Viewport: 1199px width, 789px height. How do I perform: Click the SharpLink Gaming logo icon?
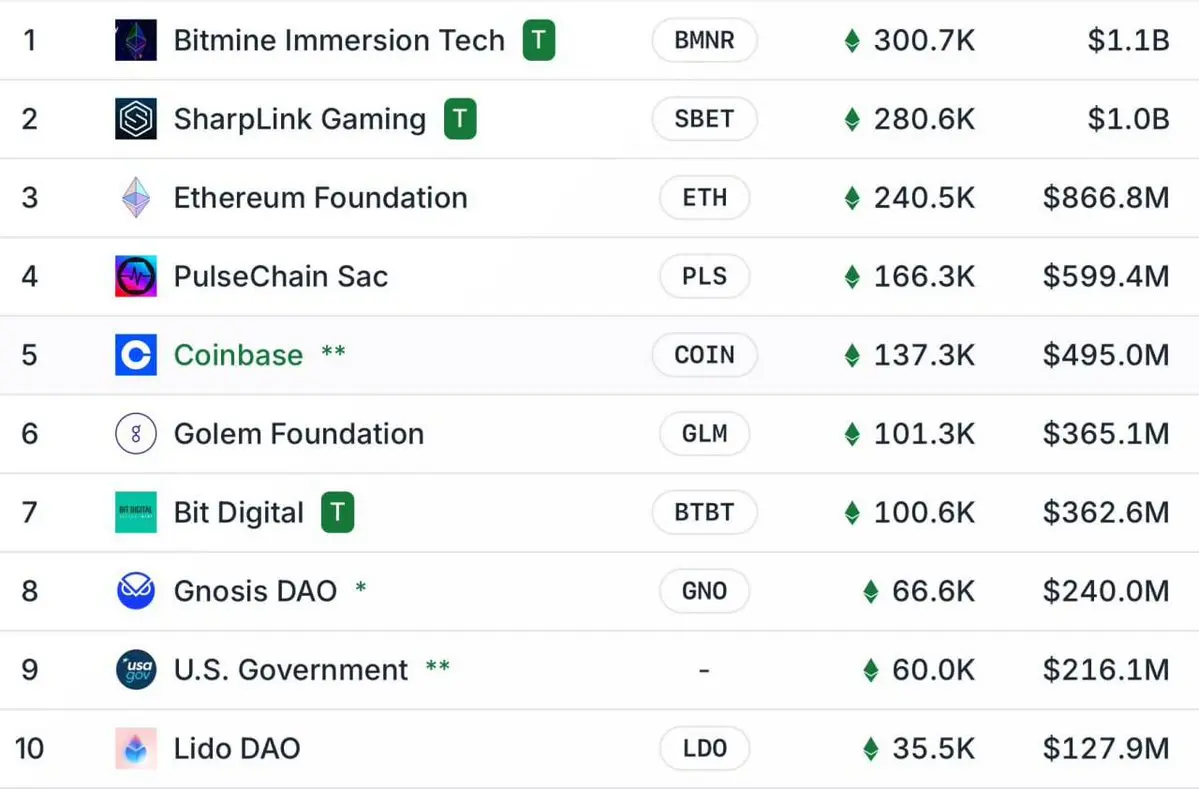pyautogui.click(x=135, y=119)
